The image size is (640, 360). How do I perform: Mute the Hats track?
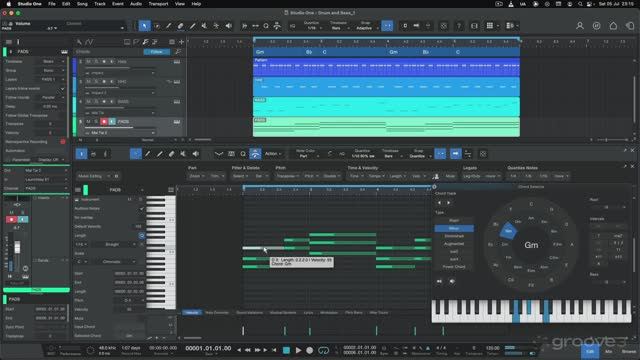coord(88,62)
